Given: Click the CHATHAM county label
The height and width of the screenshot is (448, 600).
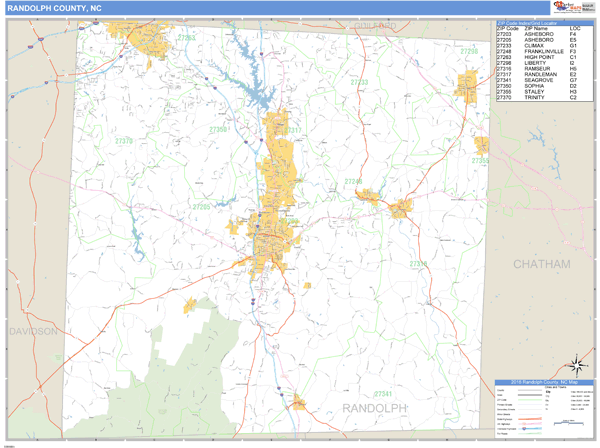Looking at the screenshot, I should tap(541, 264).
